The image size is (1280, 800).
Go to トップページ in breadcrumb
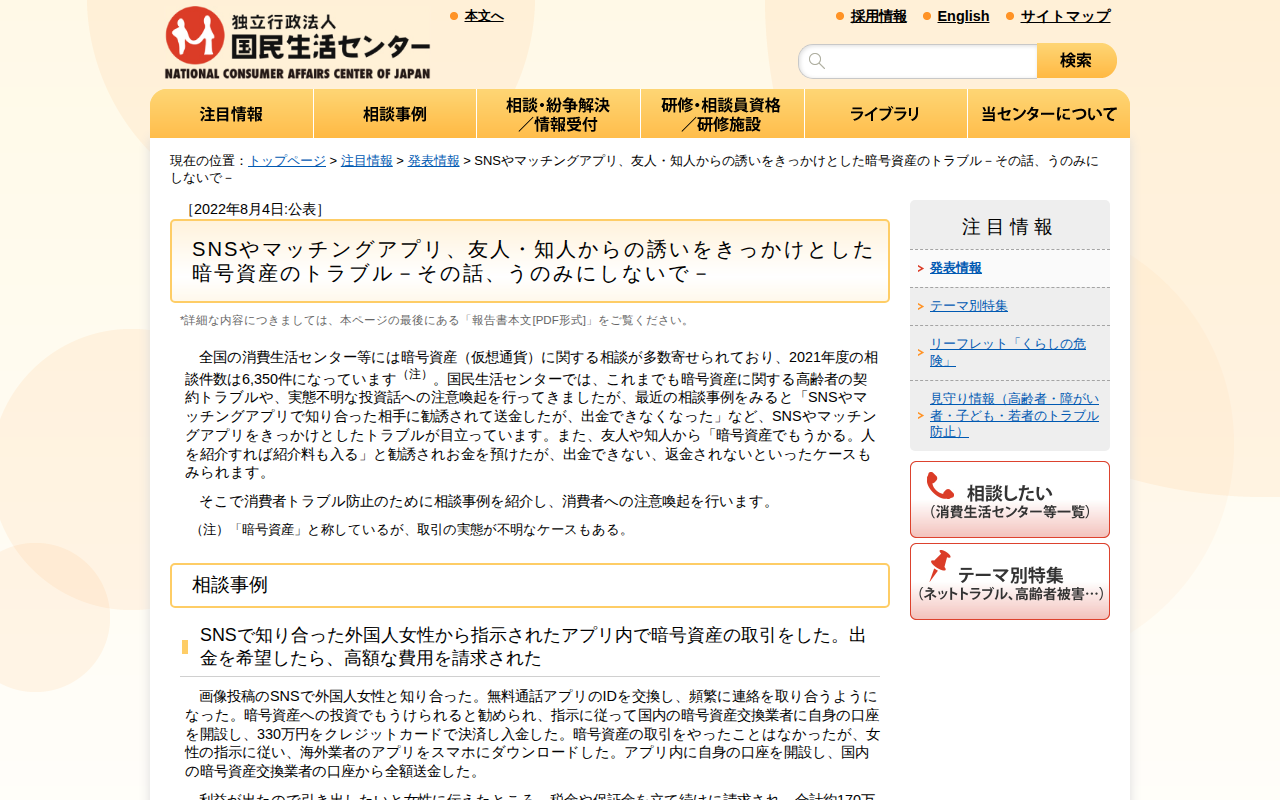click(287, 161)
